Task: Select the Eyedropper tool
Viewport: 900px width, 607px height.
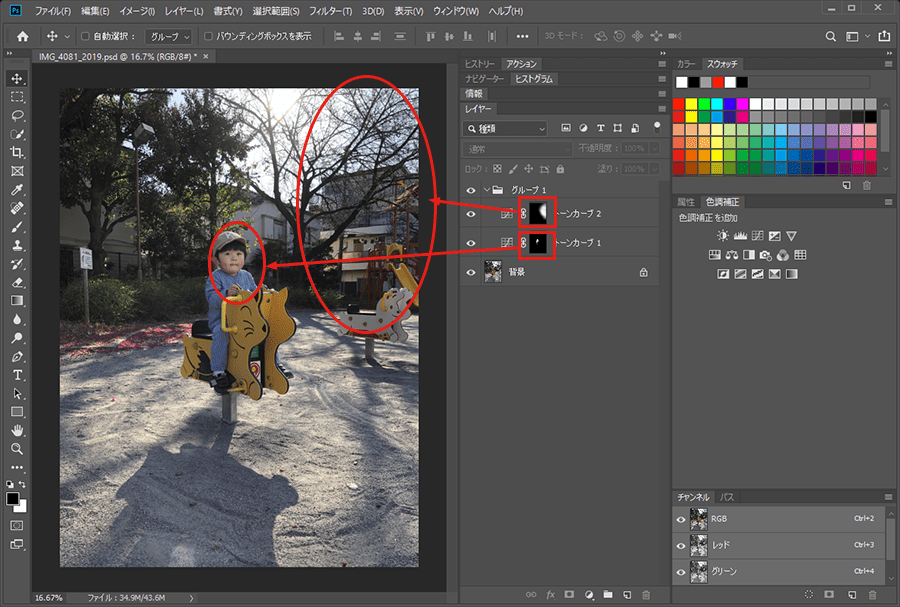Action: pyautogui.click(x=17, y=190)
